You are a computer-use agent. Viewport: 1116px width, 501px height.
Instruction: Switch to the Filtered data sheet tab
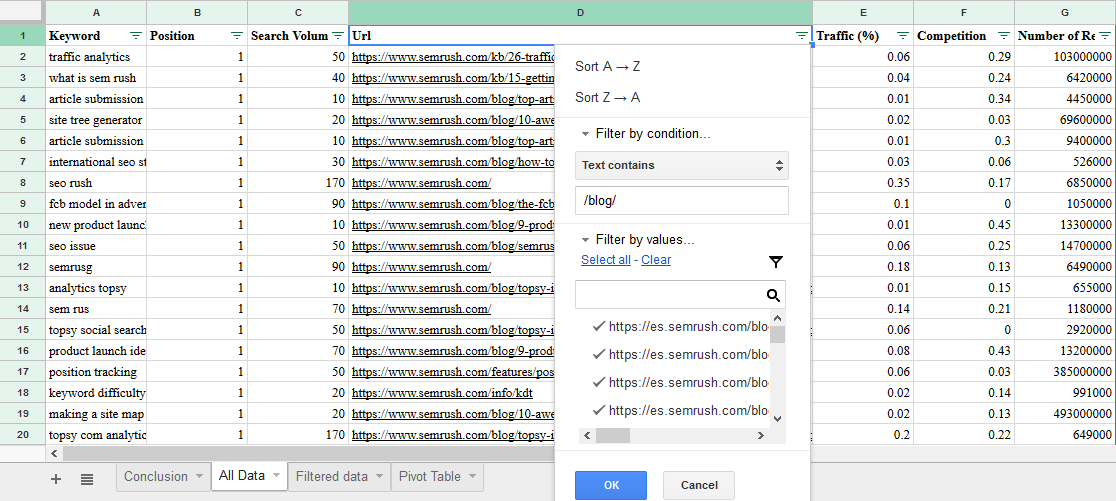click(x=332, y=477)
